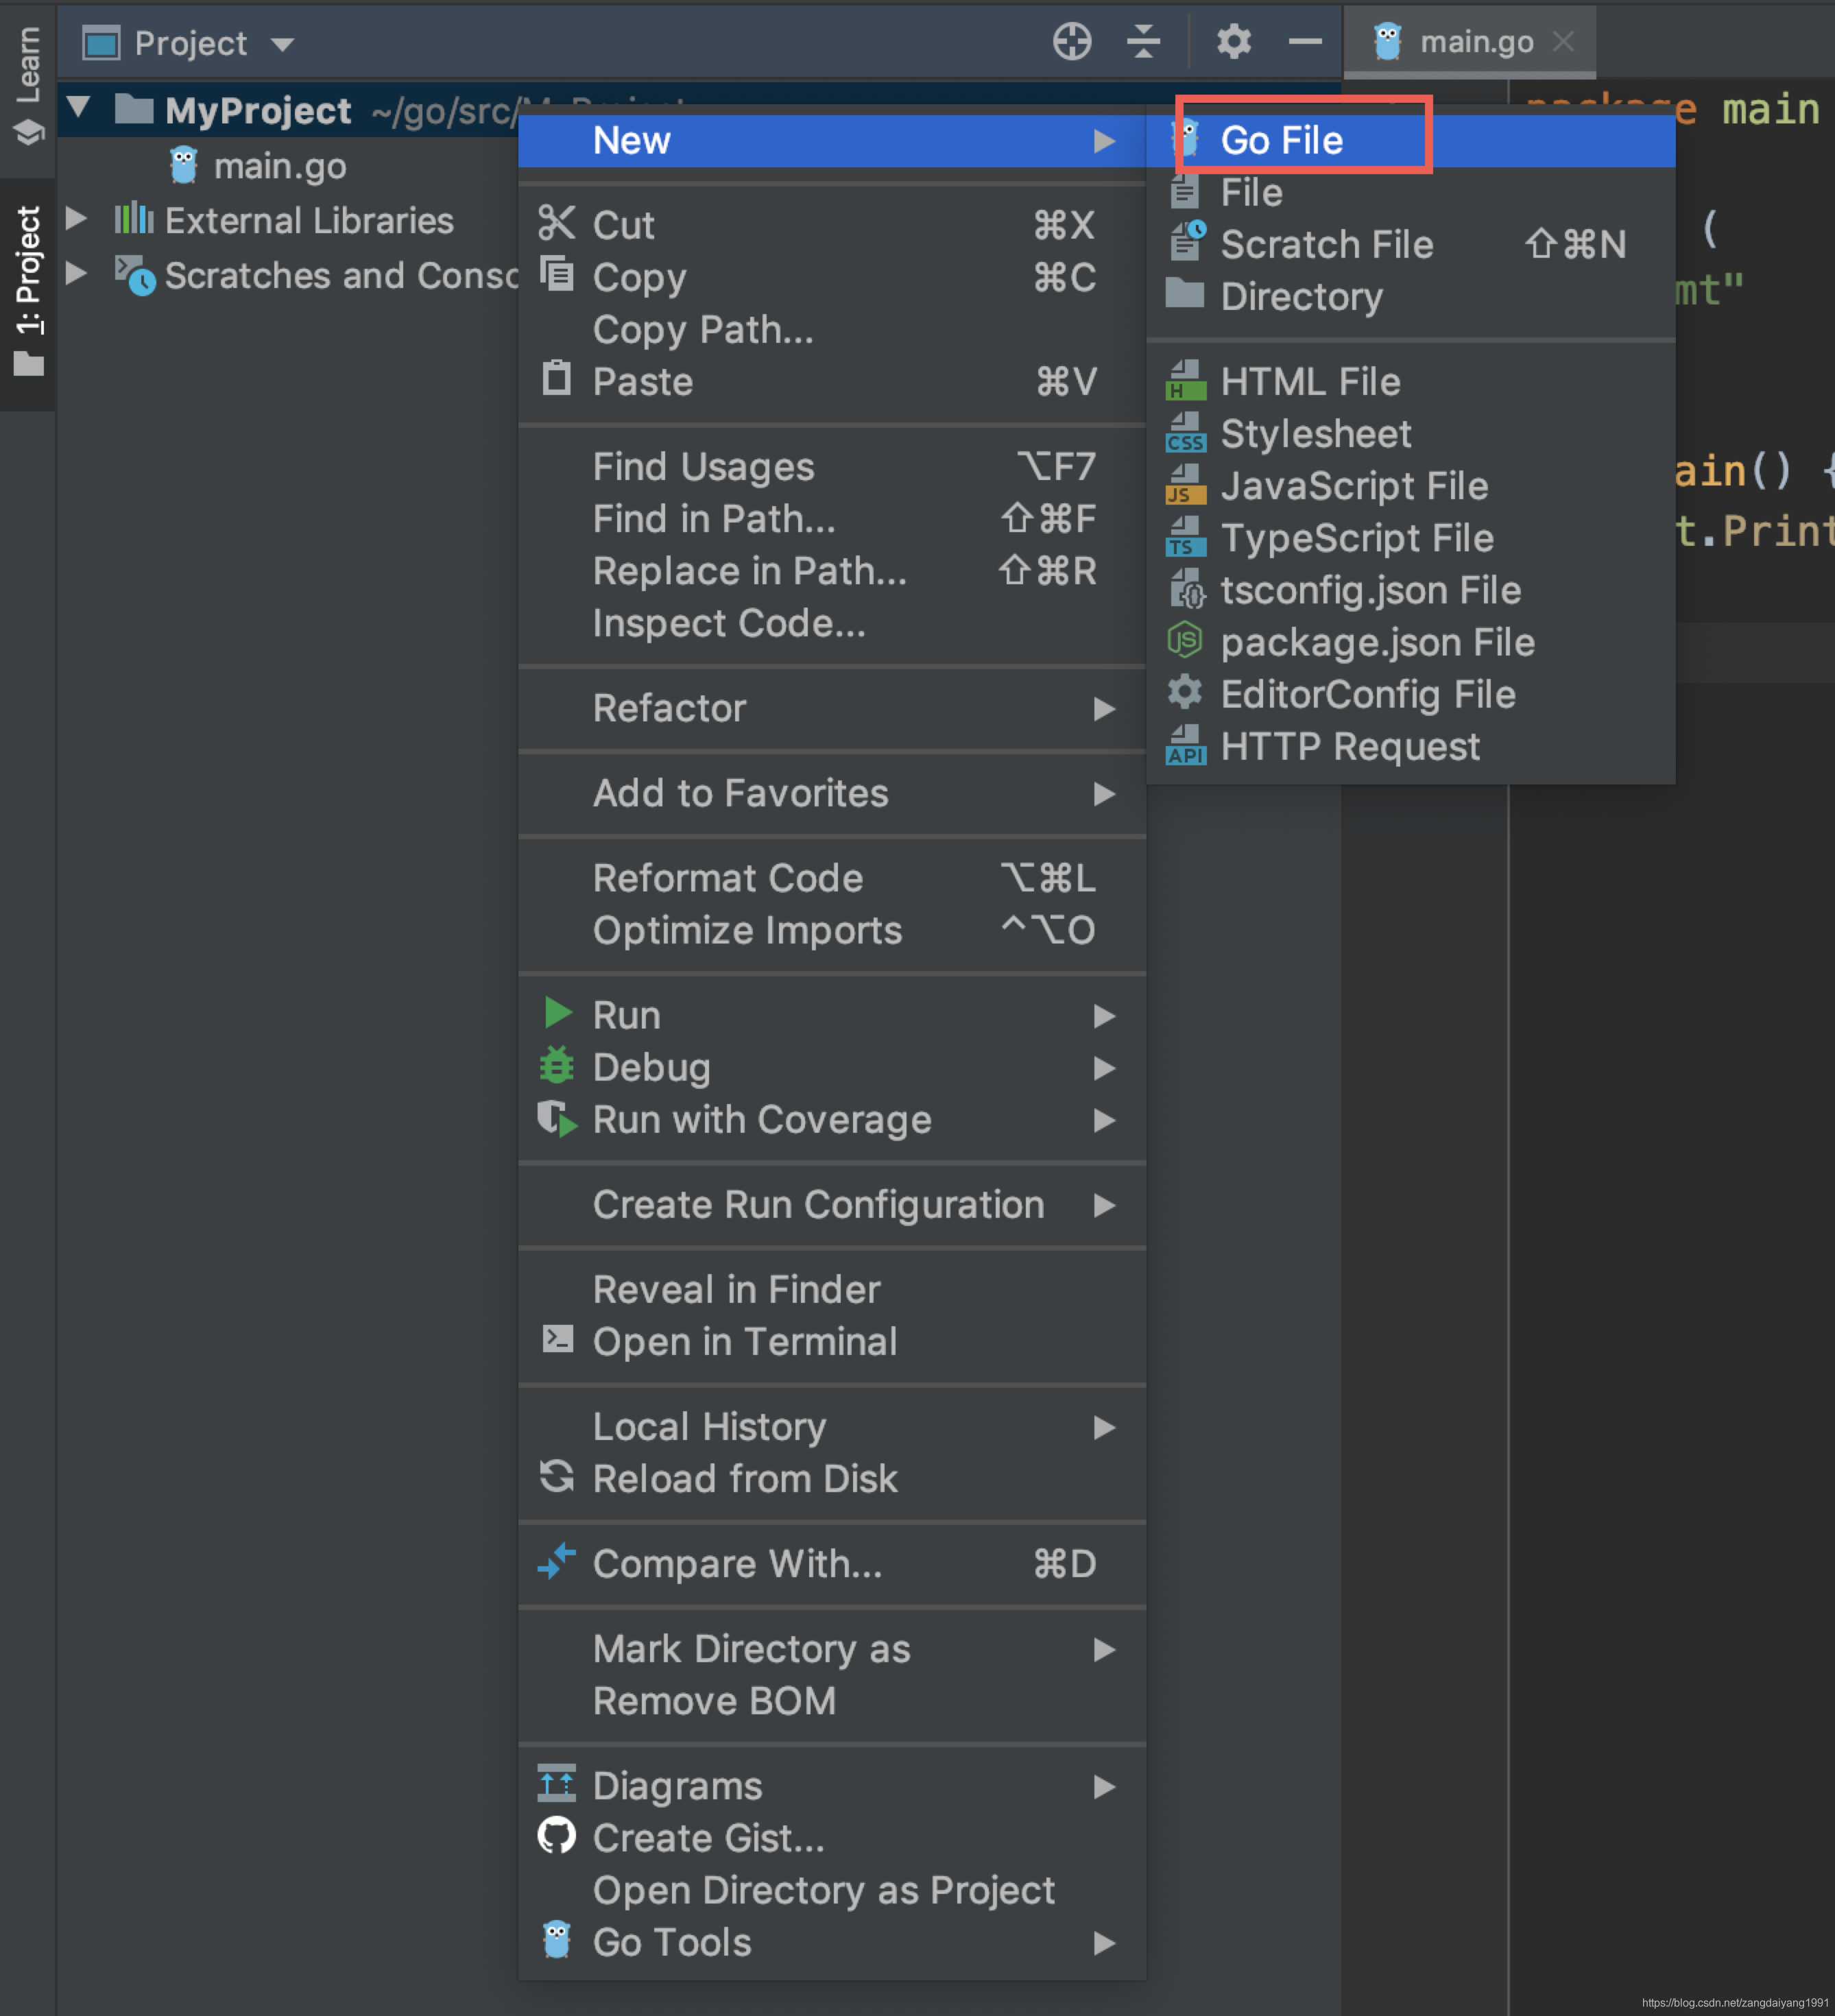This screenshot has width=1835, height=2016.
Task: Open Project panel settings gear
Action: [1233, 42]
